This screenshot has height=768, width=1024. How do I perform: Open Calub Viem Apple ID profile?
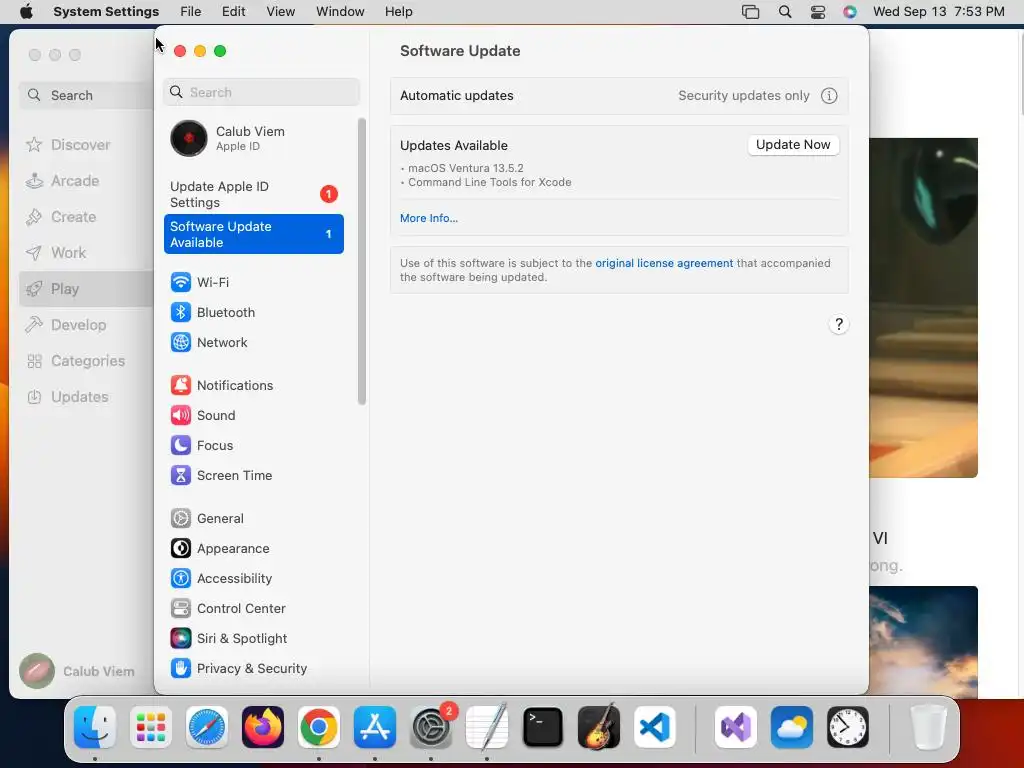point(253,138)
